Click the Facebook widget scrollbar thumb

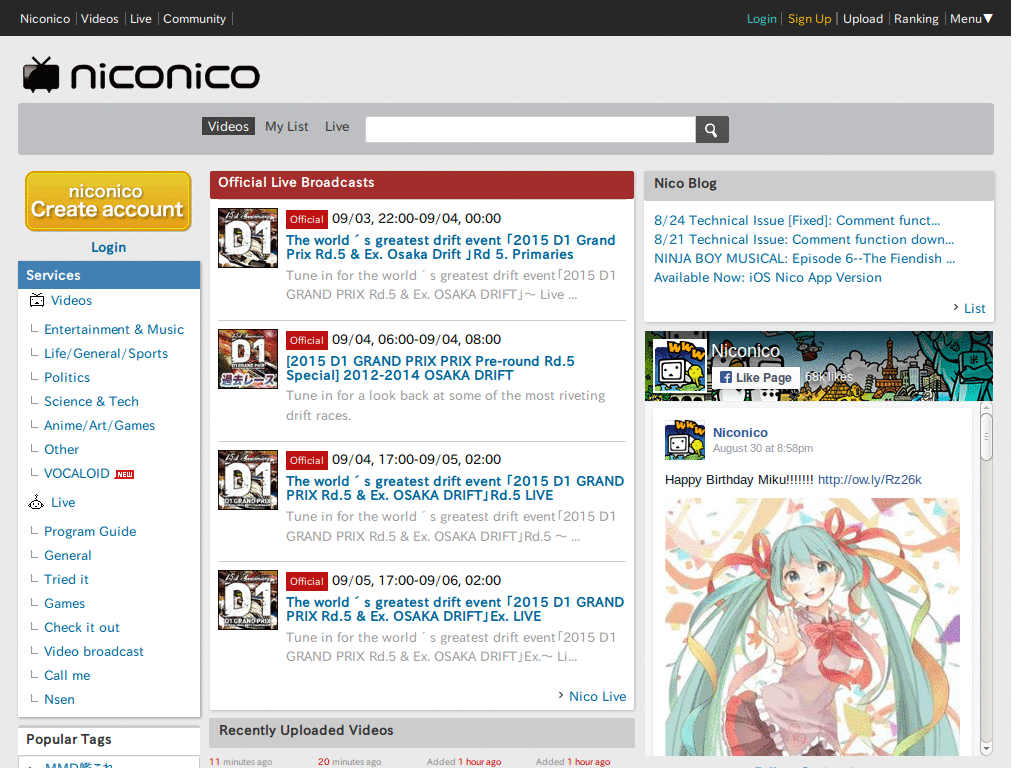coord(986,437)
